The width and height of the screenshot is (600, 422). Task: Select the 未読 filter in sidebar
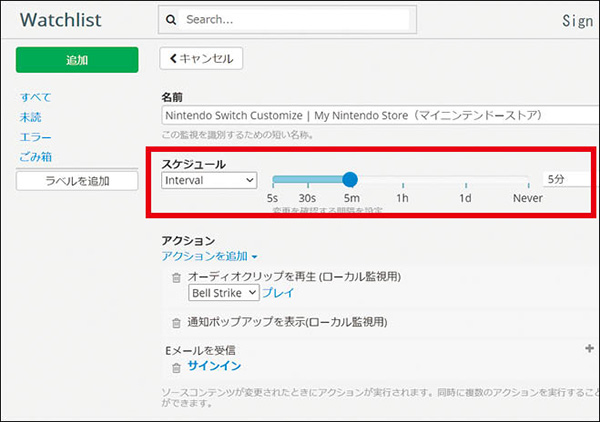pyautogui.click(x=31, y=117)
